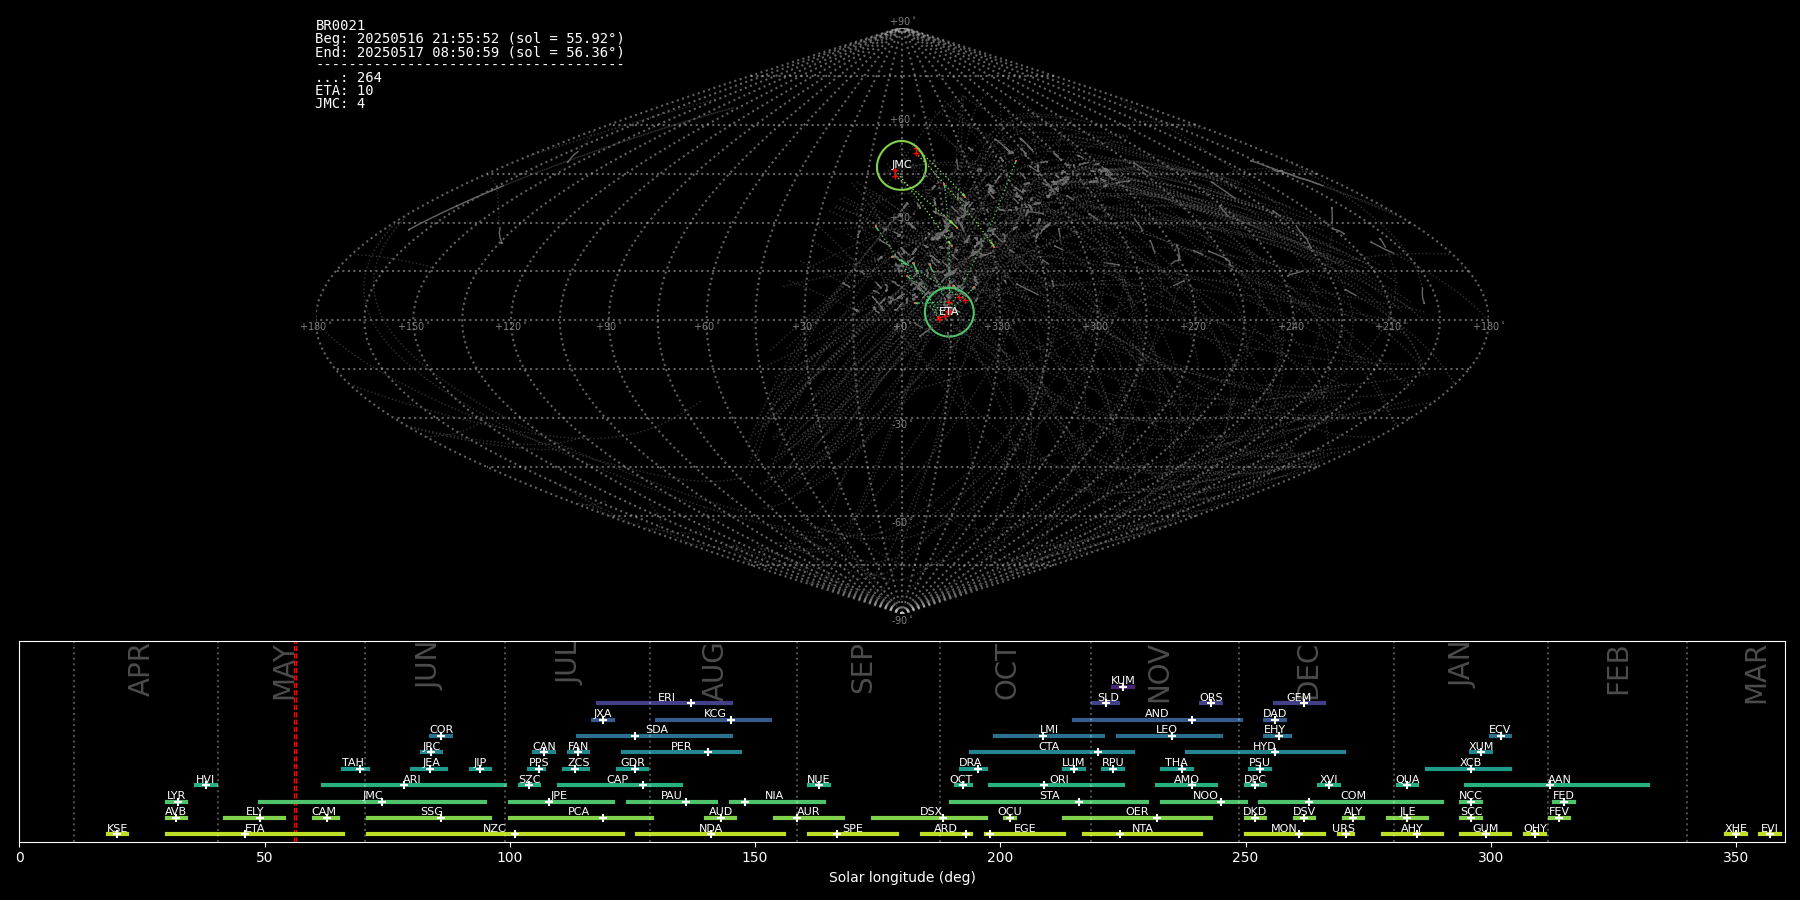Select the EVI shower label in the timeline
Image resolution: width=1800 pixels, height=900 pixels.
[x=1770, y=829]
